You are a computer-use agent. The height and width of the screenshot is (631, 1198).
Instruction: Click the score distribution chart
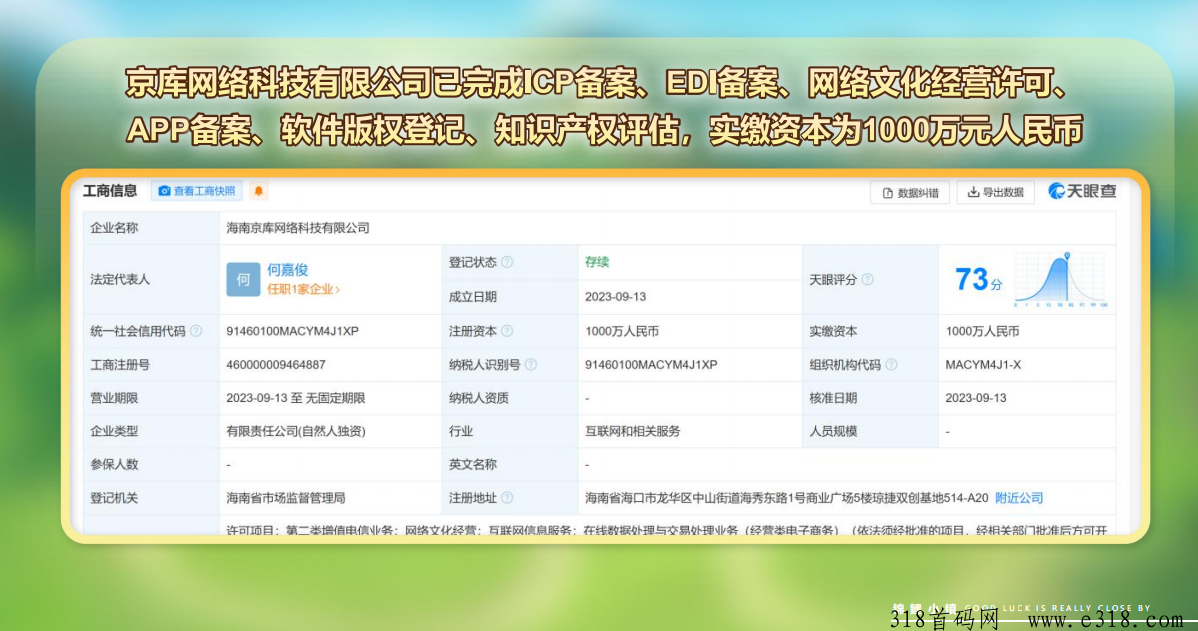(1060, 279)
